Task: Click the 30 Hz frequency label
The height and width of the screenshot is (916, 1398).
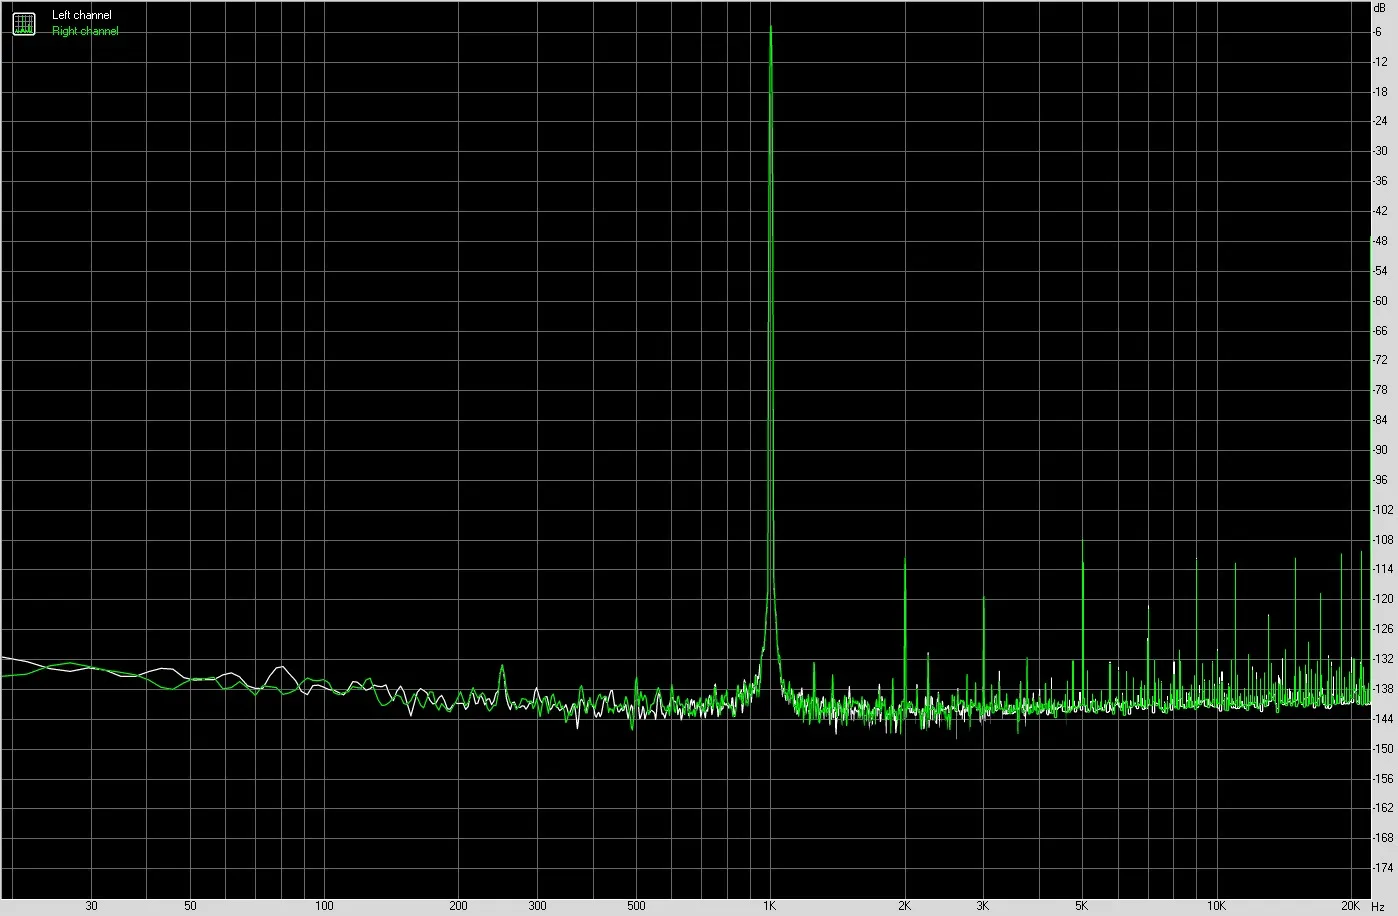Action: click(91, 906)
